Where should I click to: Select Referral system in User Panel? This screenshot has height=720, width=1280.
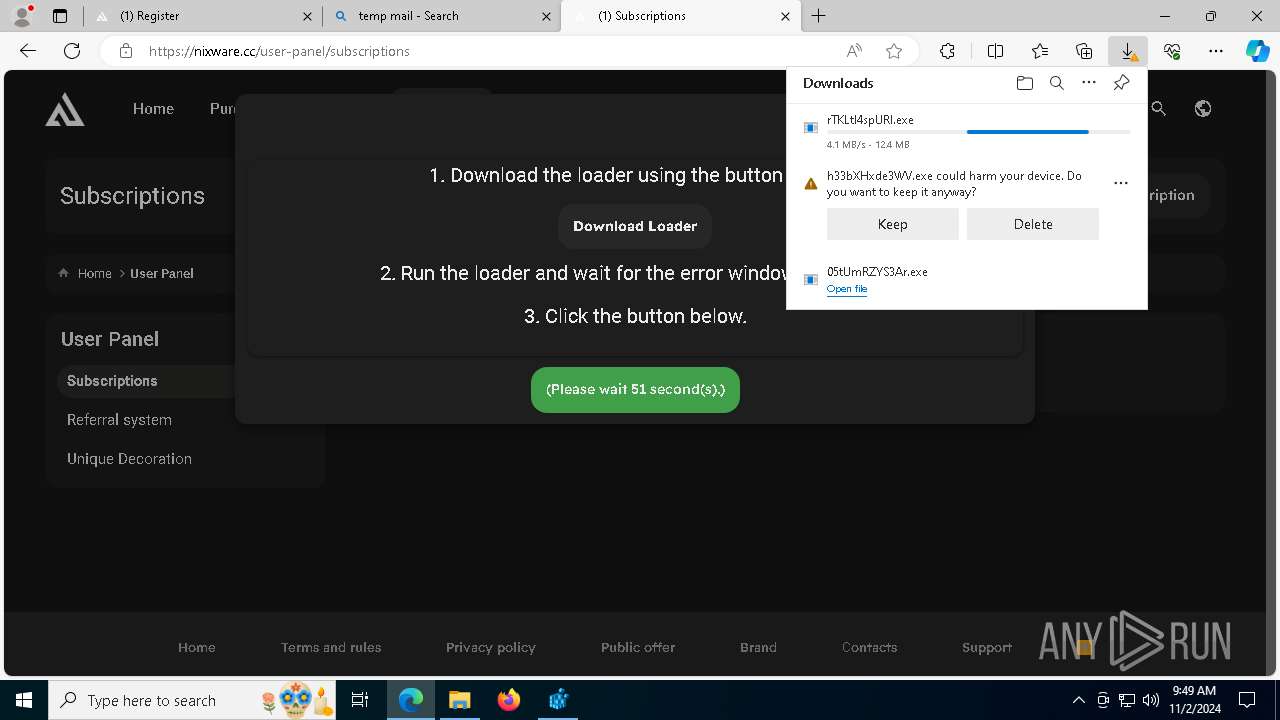pyautogui.click(x=119, y=420)
